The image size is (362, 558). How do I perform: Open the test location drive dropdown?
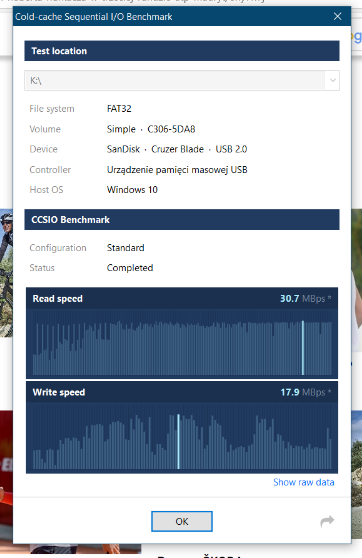pyautogui.click(x=332, y=80)
